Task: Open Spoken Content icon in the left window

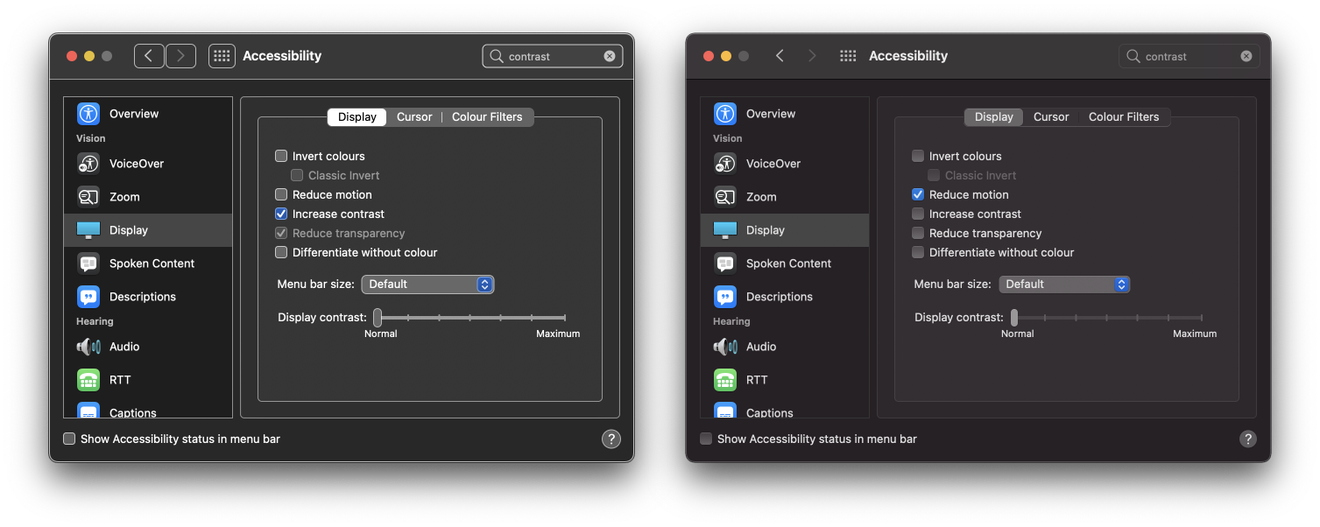Action: 89,264
